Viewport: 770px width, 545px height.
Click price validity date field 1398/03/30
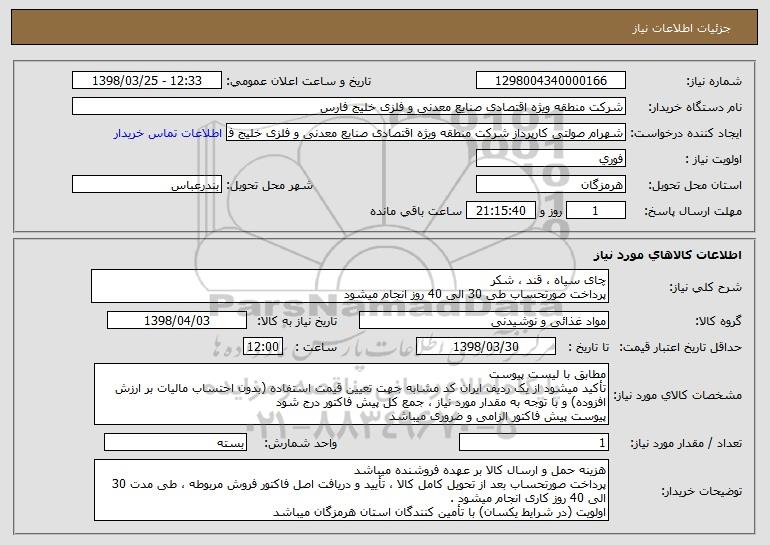pos(486,347)
